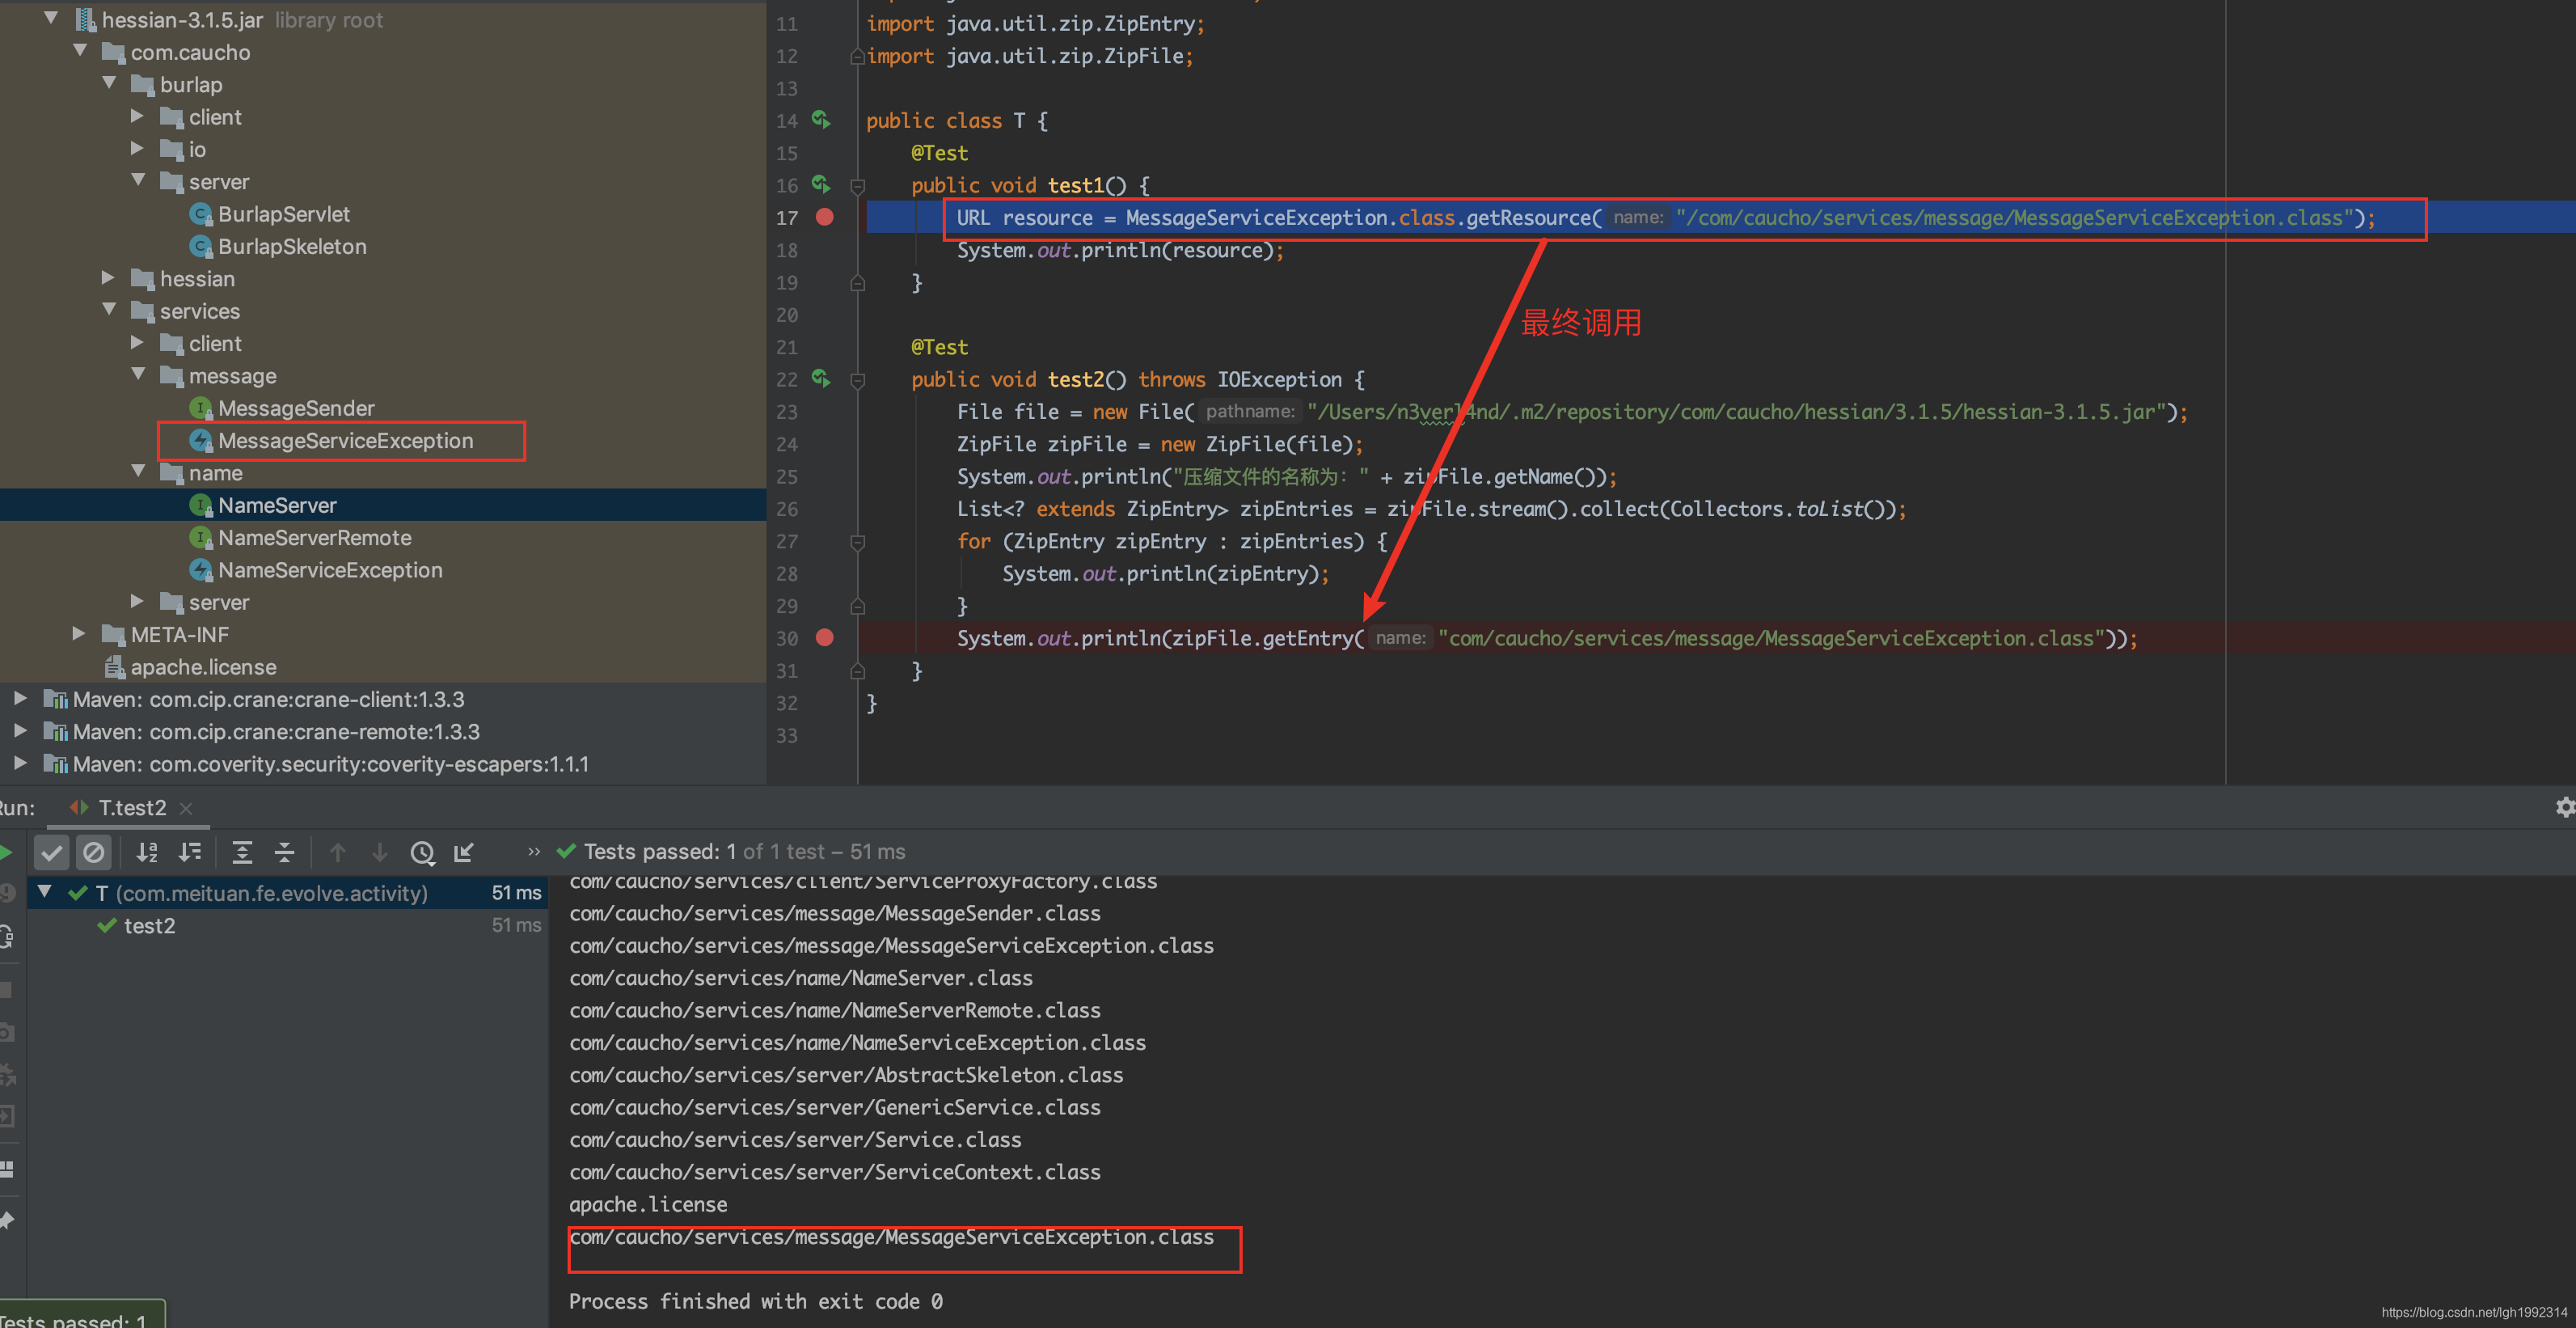
Task: Remove breakpoint on line 17
Action: [x=825, y=217]
